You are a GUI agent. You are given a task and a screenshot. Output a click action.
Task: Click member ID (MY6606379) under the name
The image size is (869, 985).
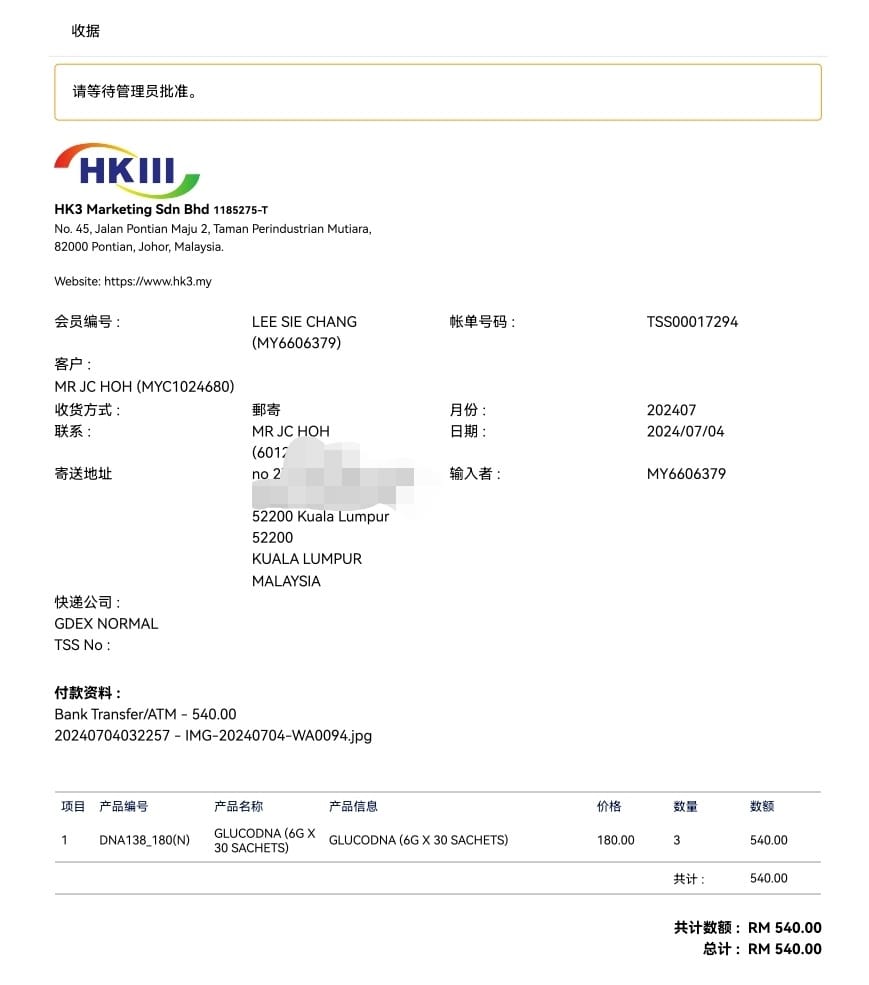point(297,343)
